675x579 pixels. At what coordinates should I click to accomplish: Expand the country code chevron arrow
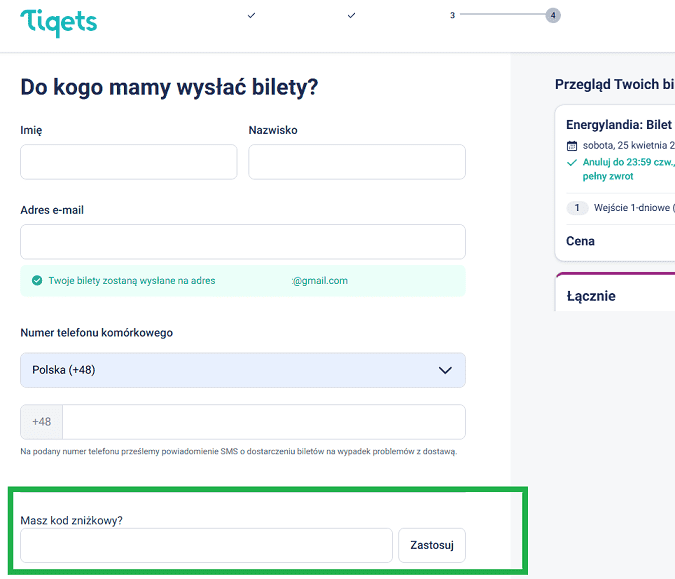446,370
